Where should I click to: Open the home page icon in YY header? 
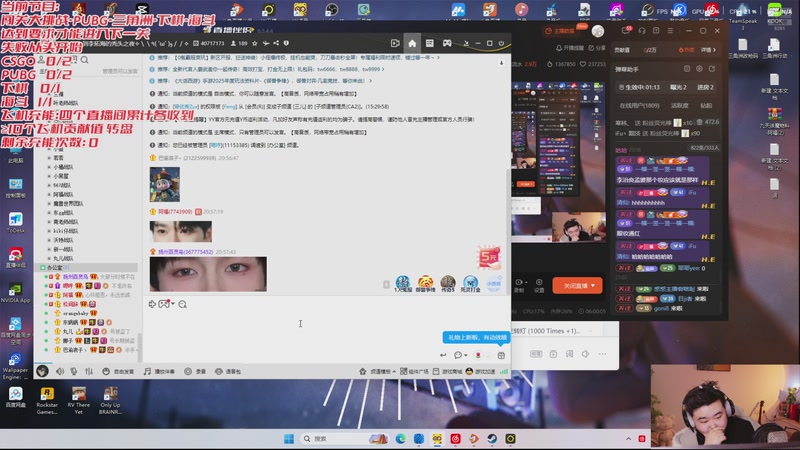pyautogui.click(x=412, y=43)
